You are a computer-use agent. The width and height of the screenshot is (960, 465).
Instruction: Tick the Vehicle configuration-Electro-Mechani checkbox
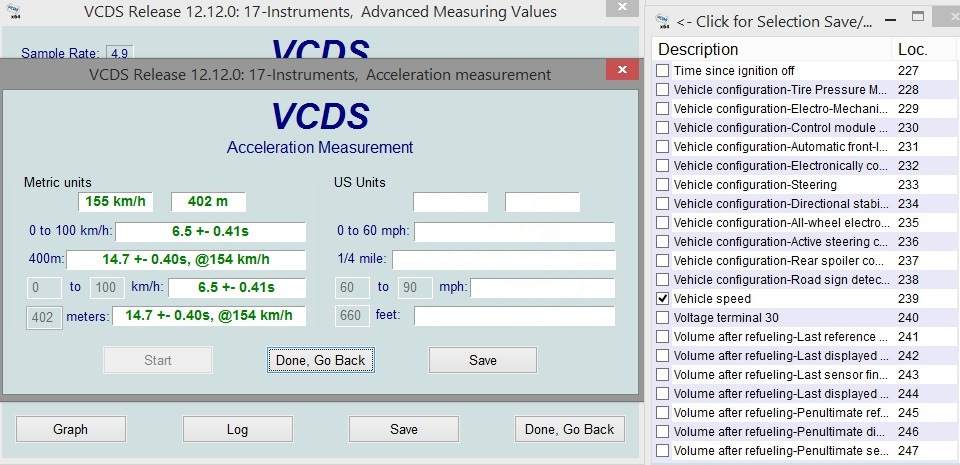[x=662, y=108]
